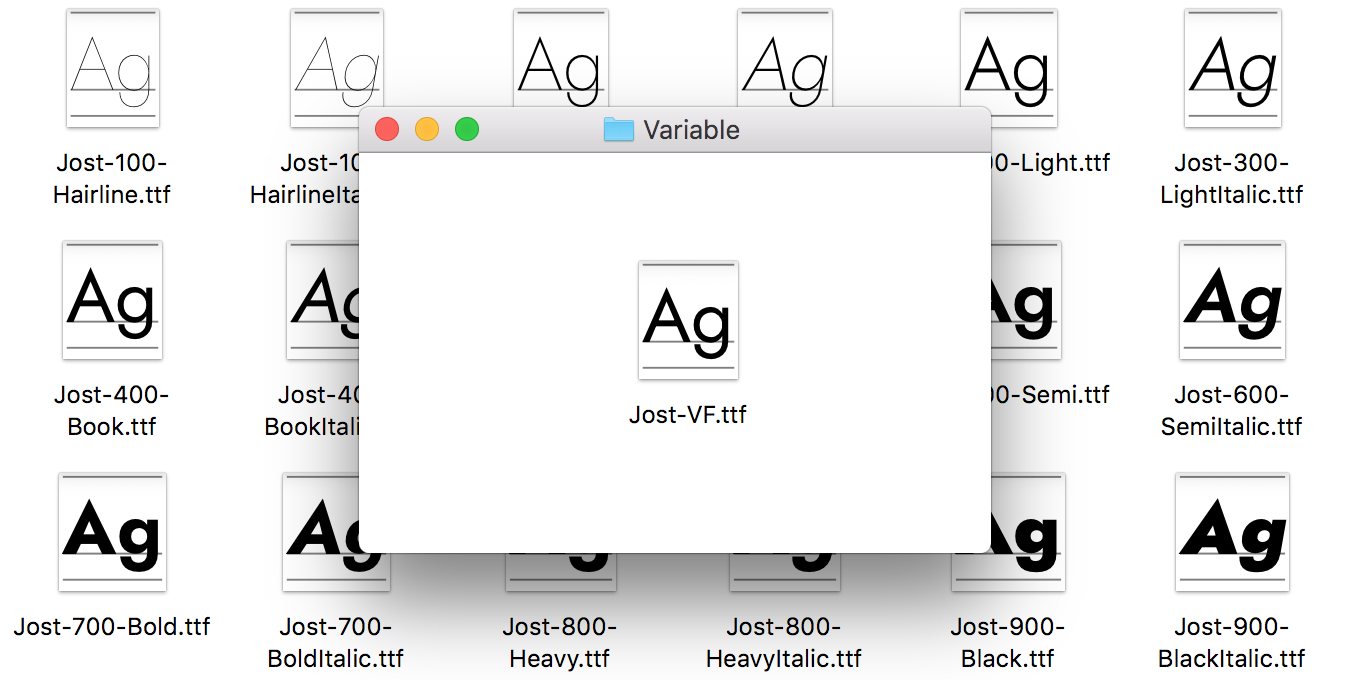Click the Jost-400-Book.ttf file name
The image size is (1350, 680).
[112, 410]
